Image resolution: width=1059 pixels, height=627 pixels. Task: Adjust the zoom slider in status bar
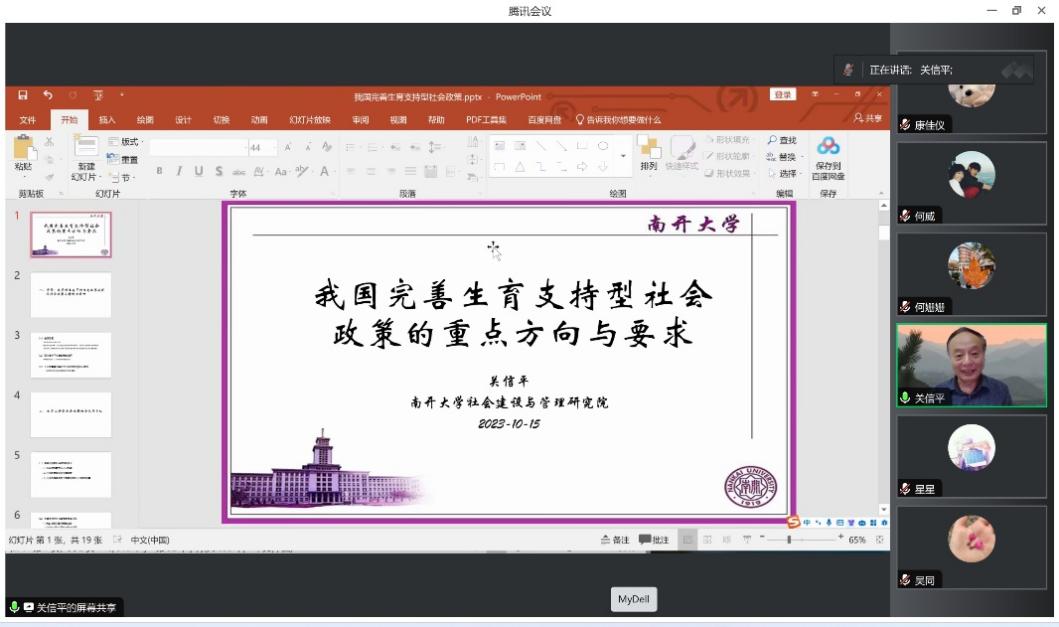(790, 540)
